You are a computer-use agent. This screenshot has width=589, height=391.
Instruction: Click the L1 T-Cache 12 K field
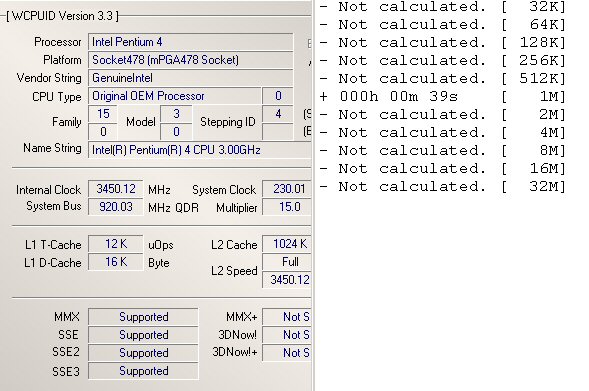(x=116, y=244)
